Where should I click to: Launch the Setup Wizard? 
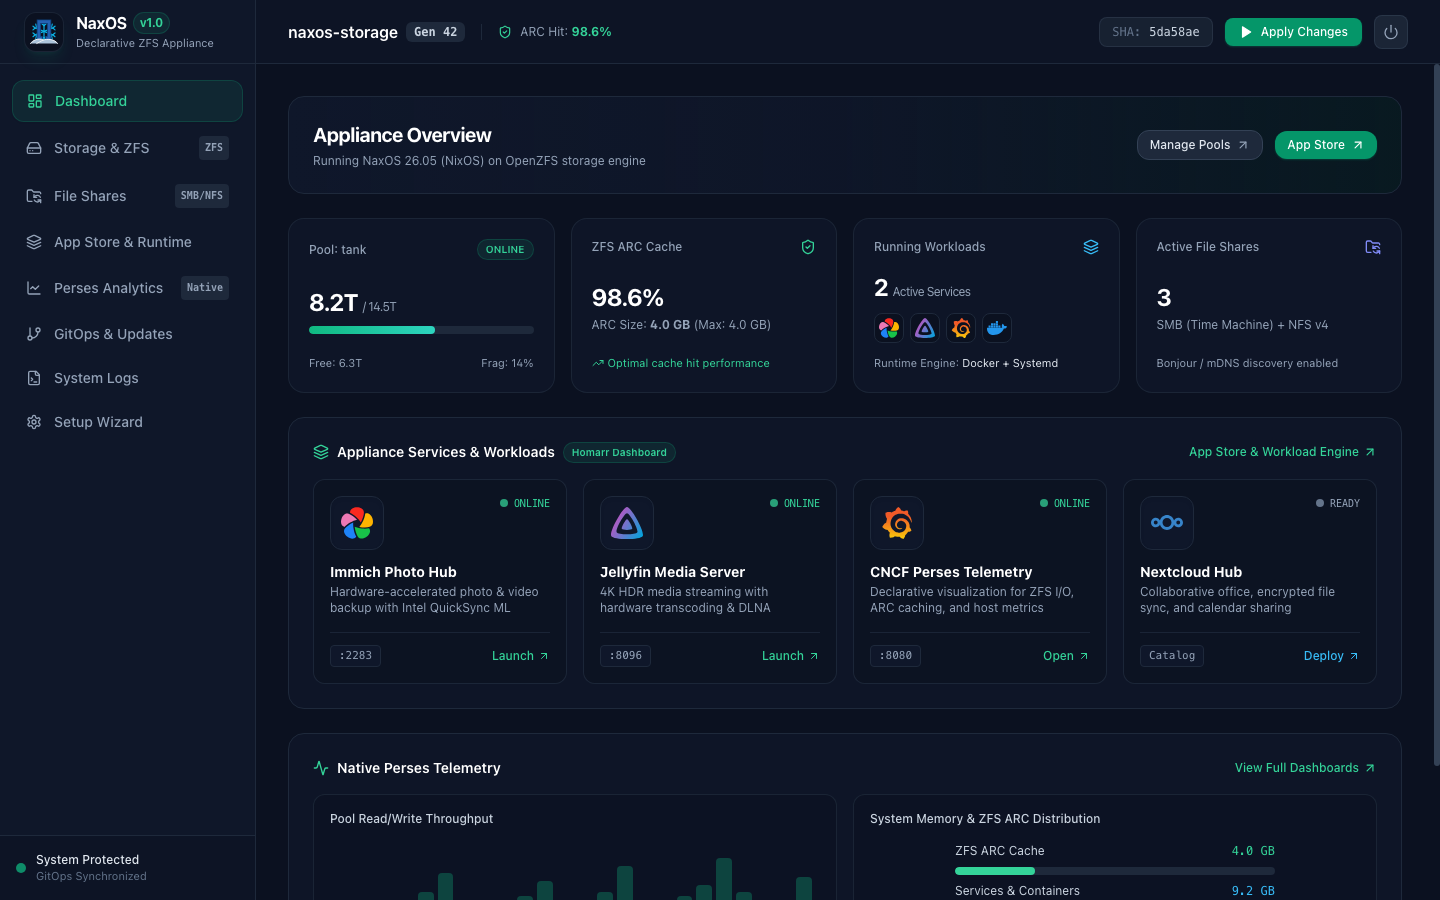pos(127,422)
